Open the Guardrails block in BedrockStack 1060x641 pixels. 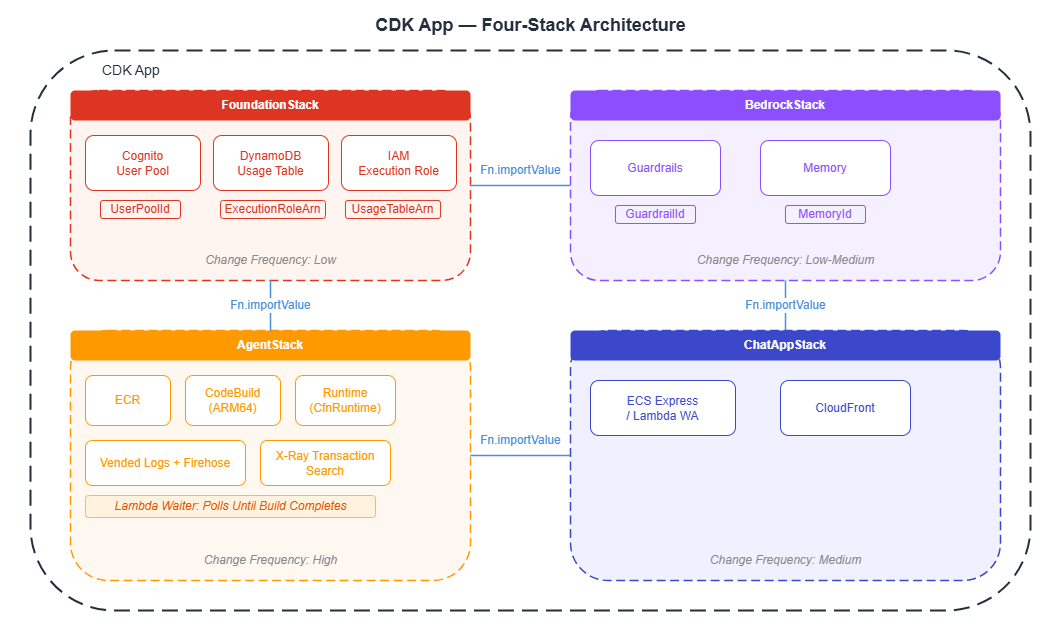tap(655, 167)
